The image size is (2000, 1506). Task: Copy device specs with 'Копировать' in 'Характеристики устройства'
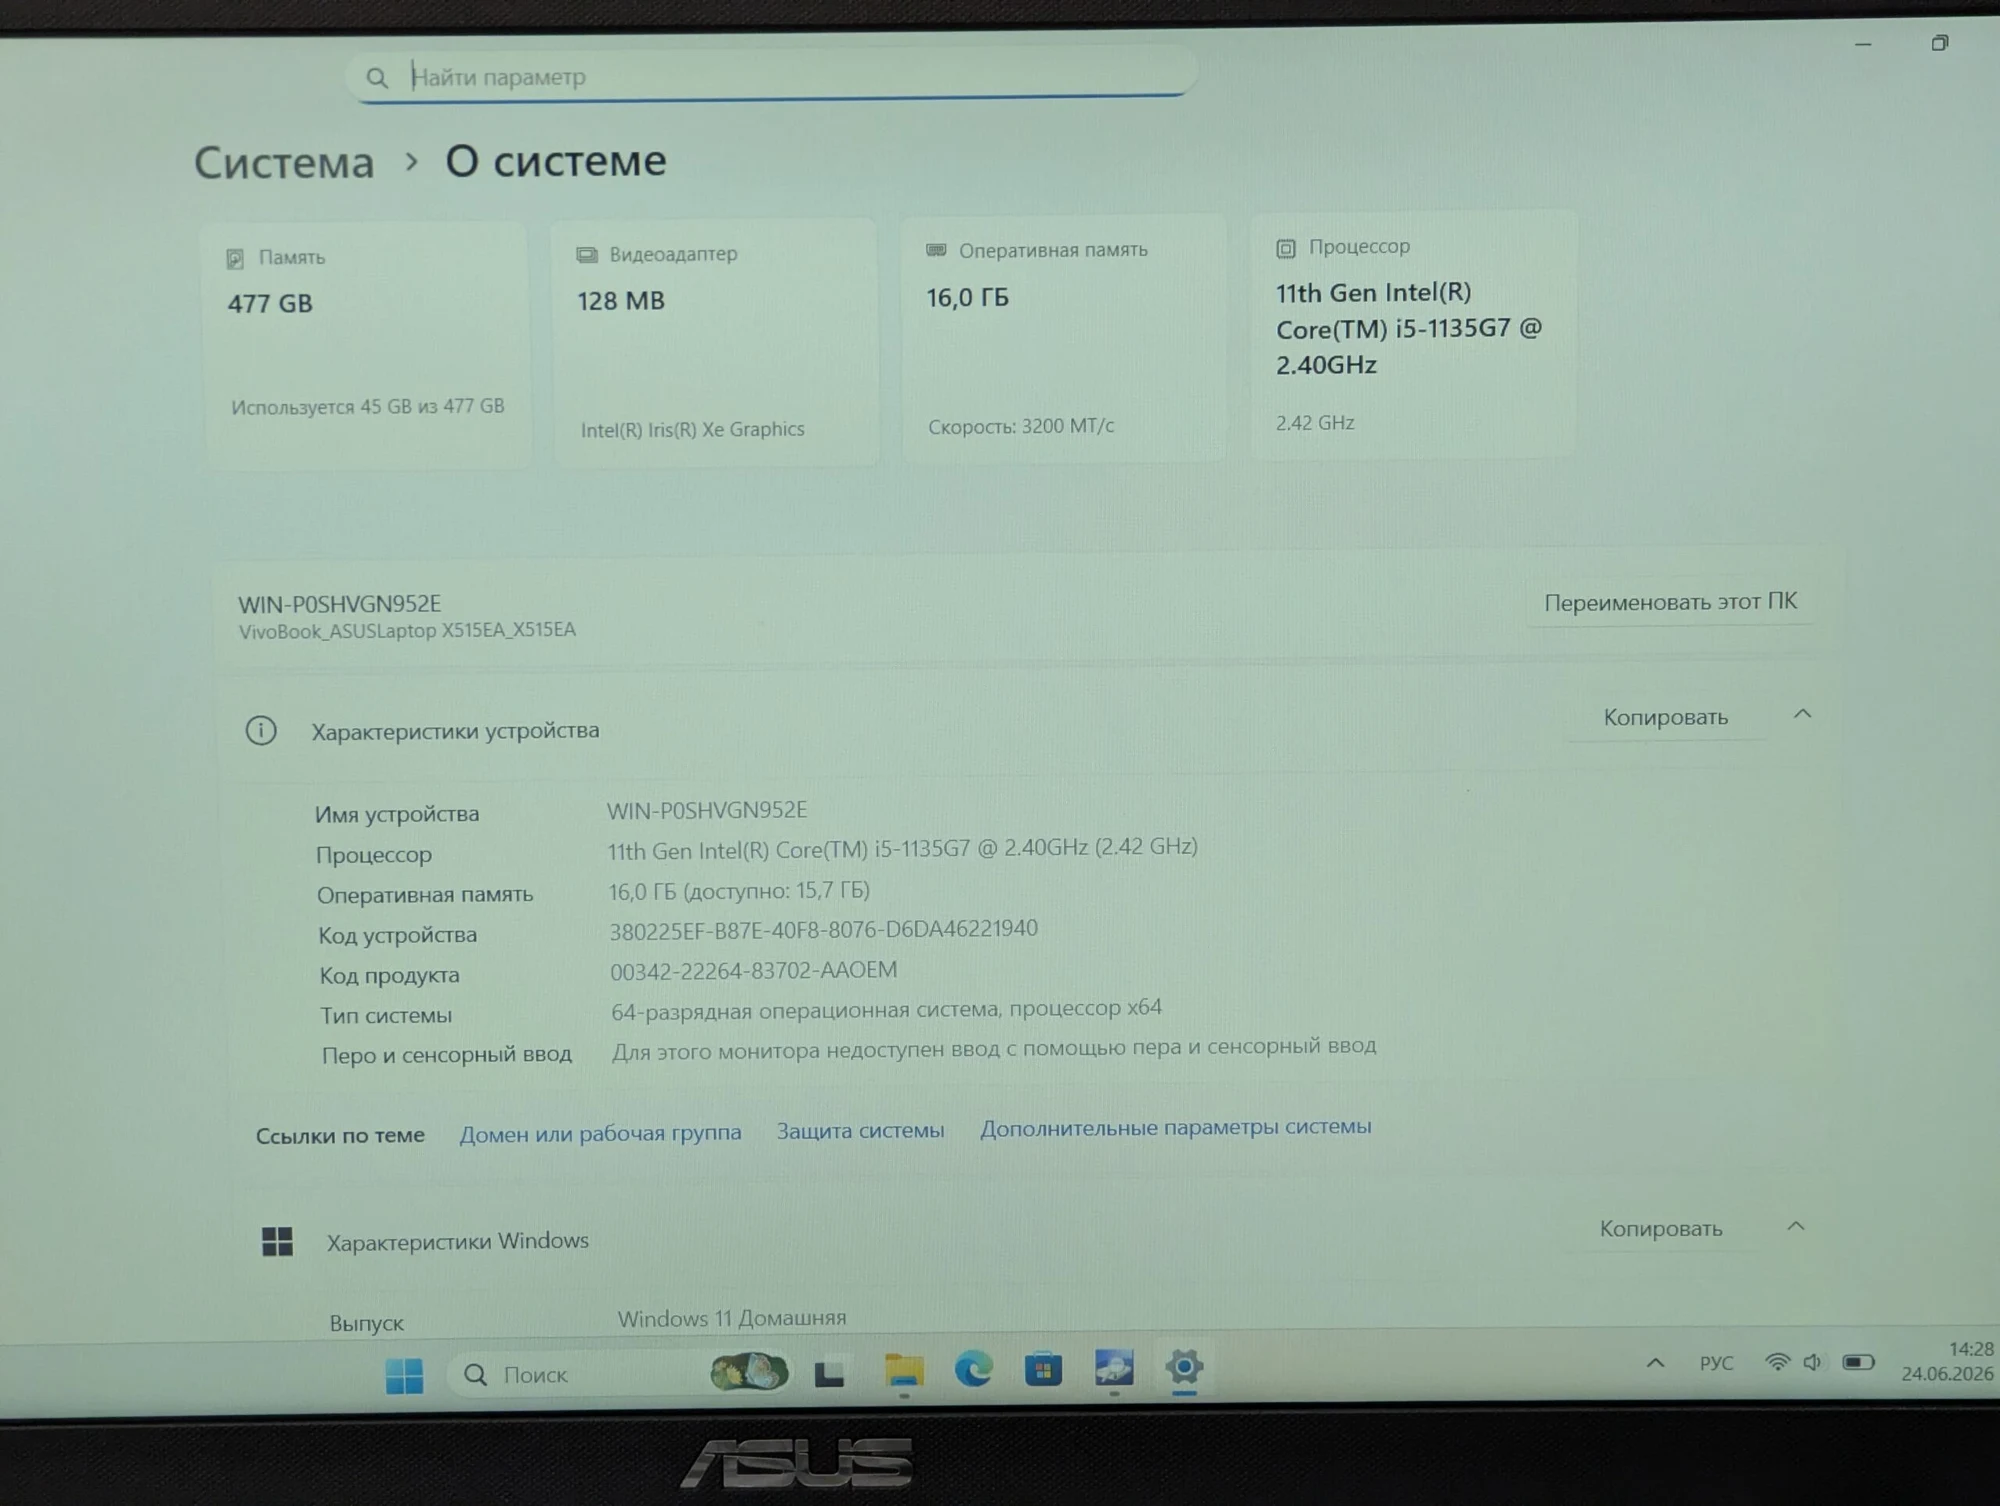pos(1665,717)
